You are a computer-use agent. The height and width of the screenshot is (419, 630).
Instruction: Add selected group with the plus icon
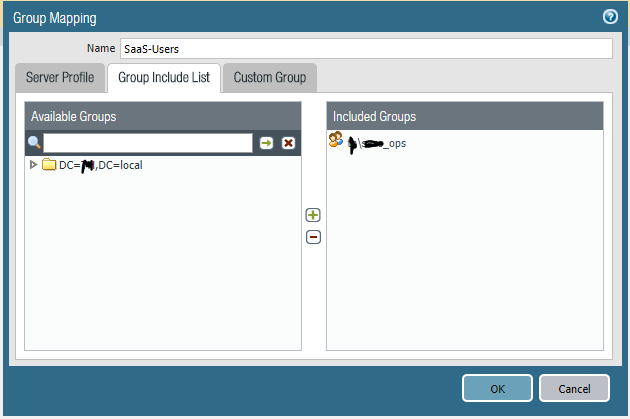(313, 215)
